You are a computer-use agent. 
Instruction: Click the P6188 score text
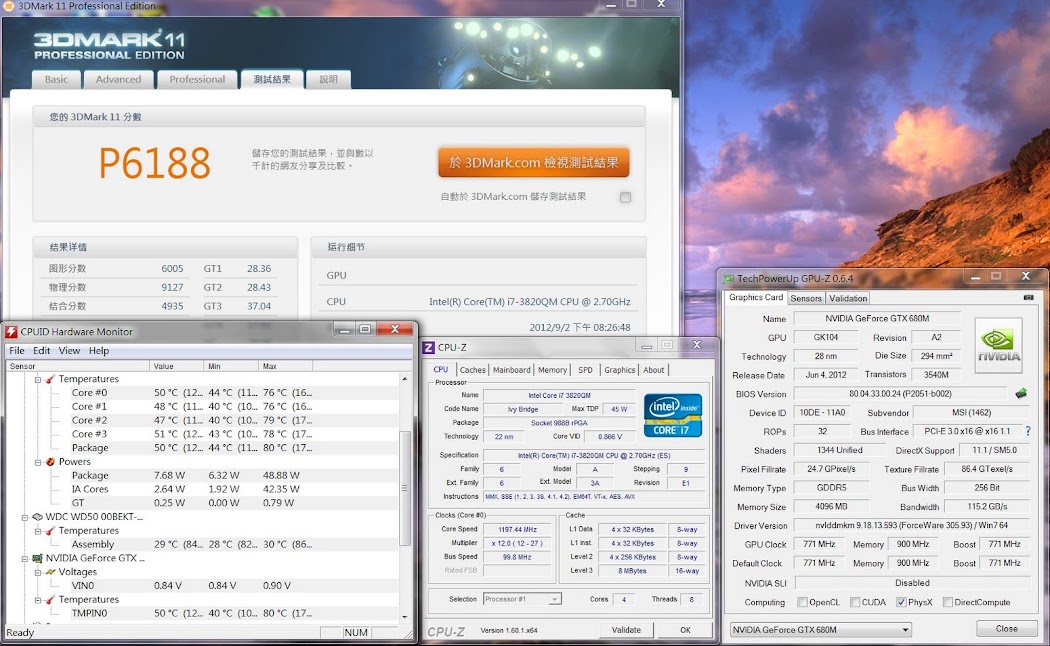tap(155, 163)
